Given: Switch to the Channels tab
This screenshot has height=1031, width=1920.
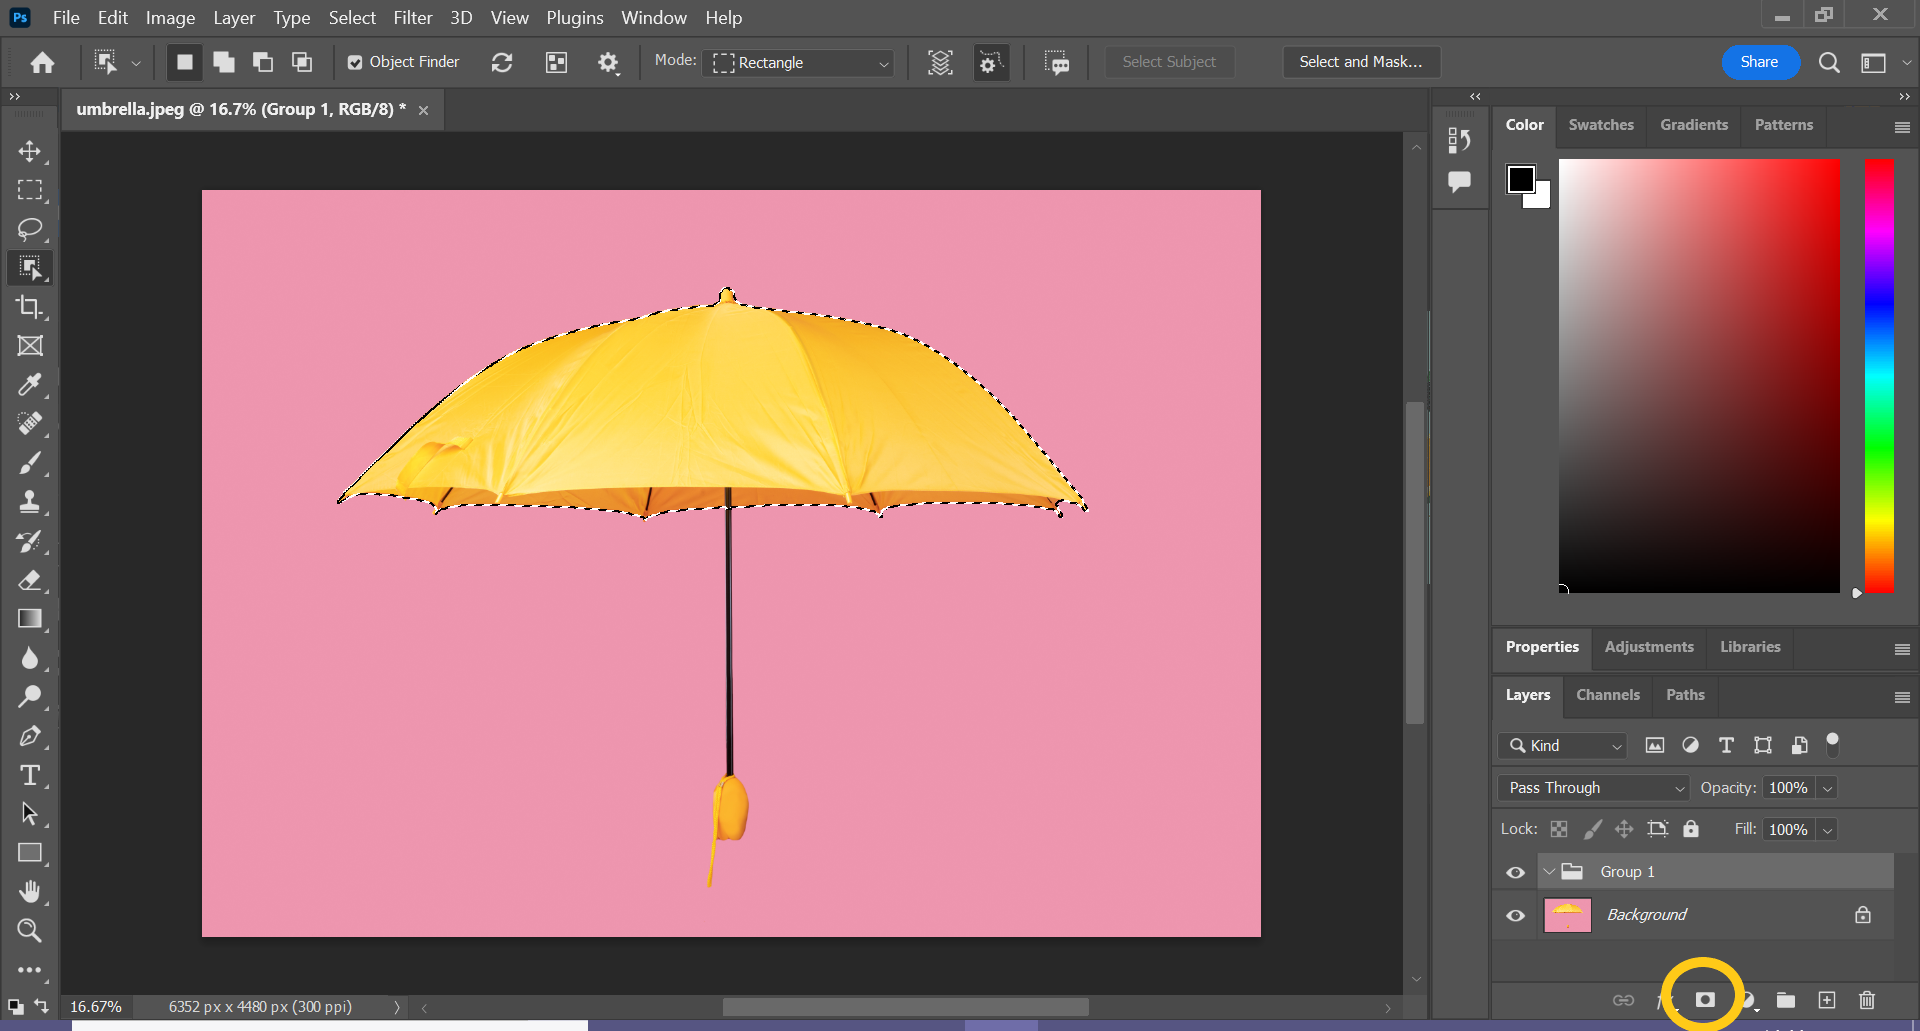Looking at the screenshot, I should click(1607, 695).
